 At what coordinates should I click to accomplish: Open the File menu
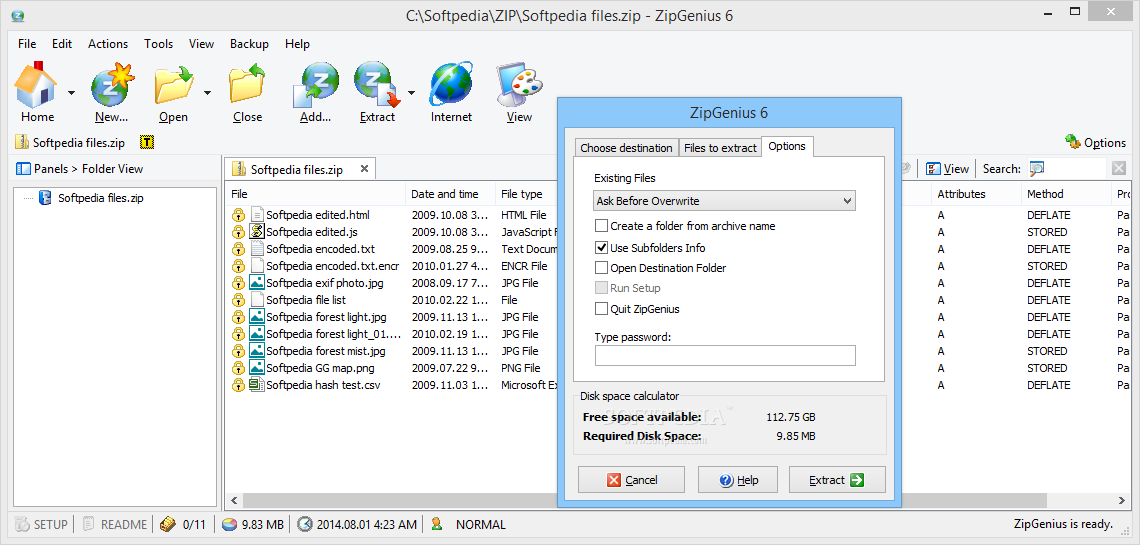[27, 44]
